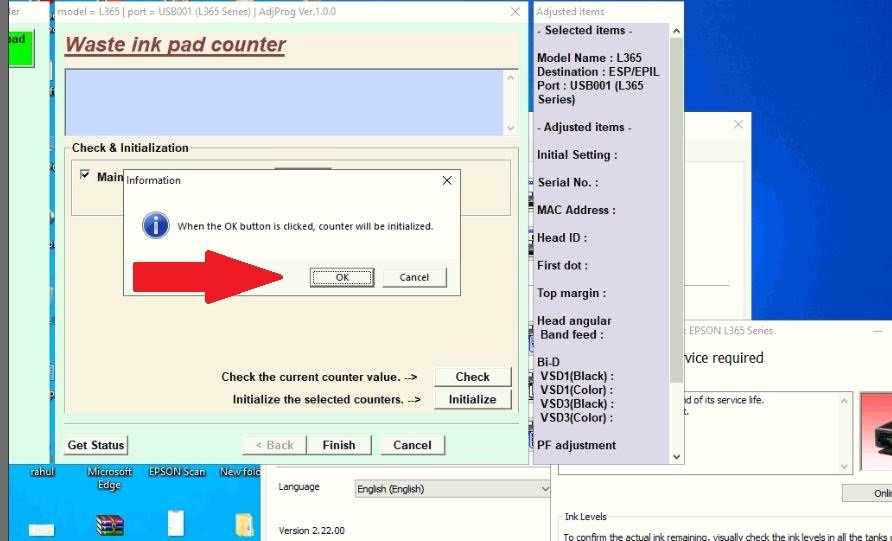Image resolution: width=892 pixels, height=541 pixels.
Task: Click the Get Status button
Action: click(96, 445)
